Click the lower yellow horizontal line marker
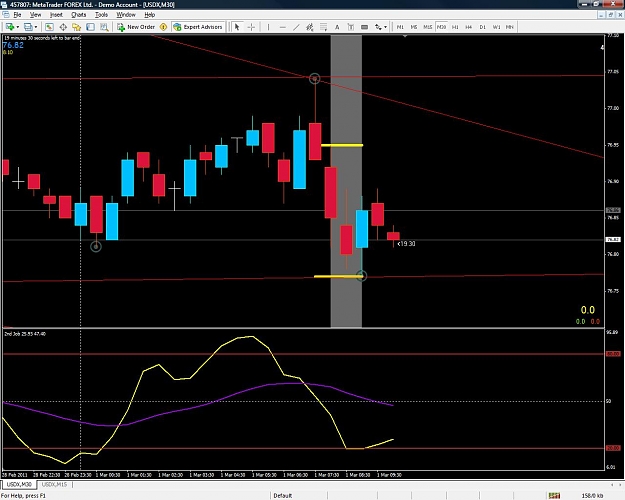The image size is (625, 500). pyautogui.click(x=338, y=276)
